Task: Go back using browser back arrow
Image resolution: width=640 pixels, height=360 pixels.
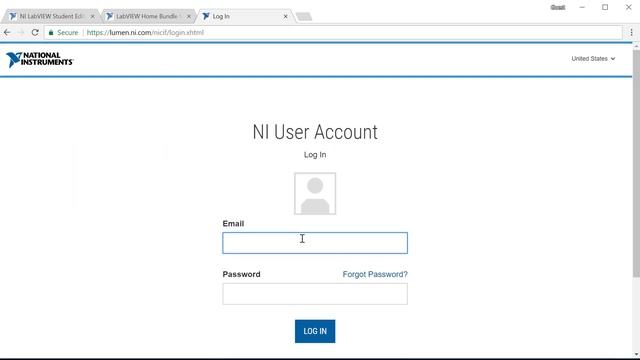Action: coord(7,32)
